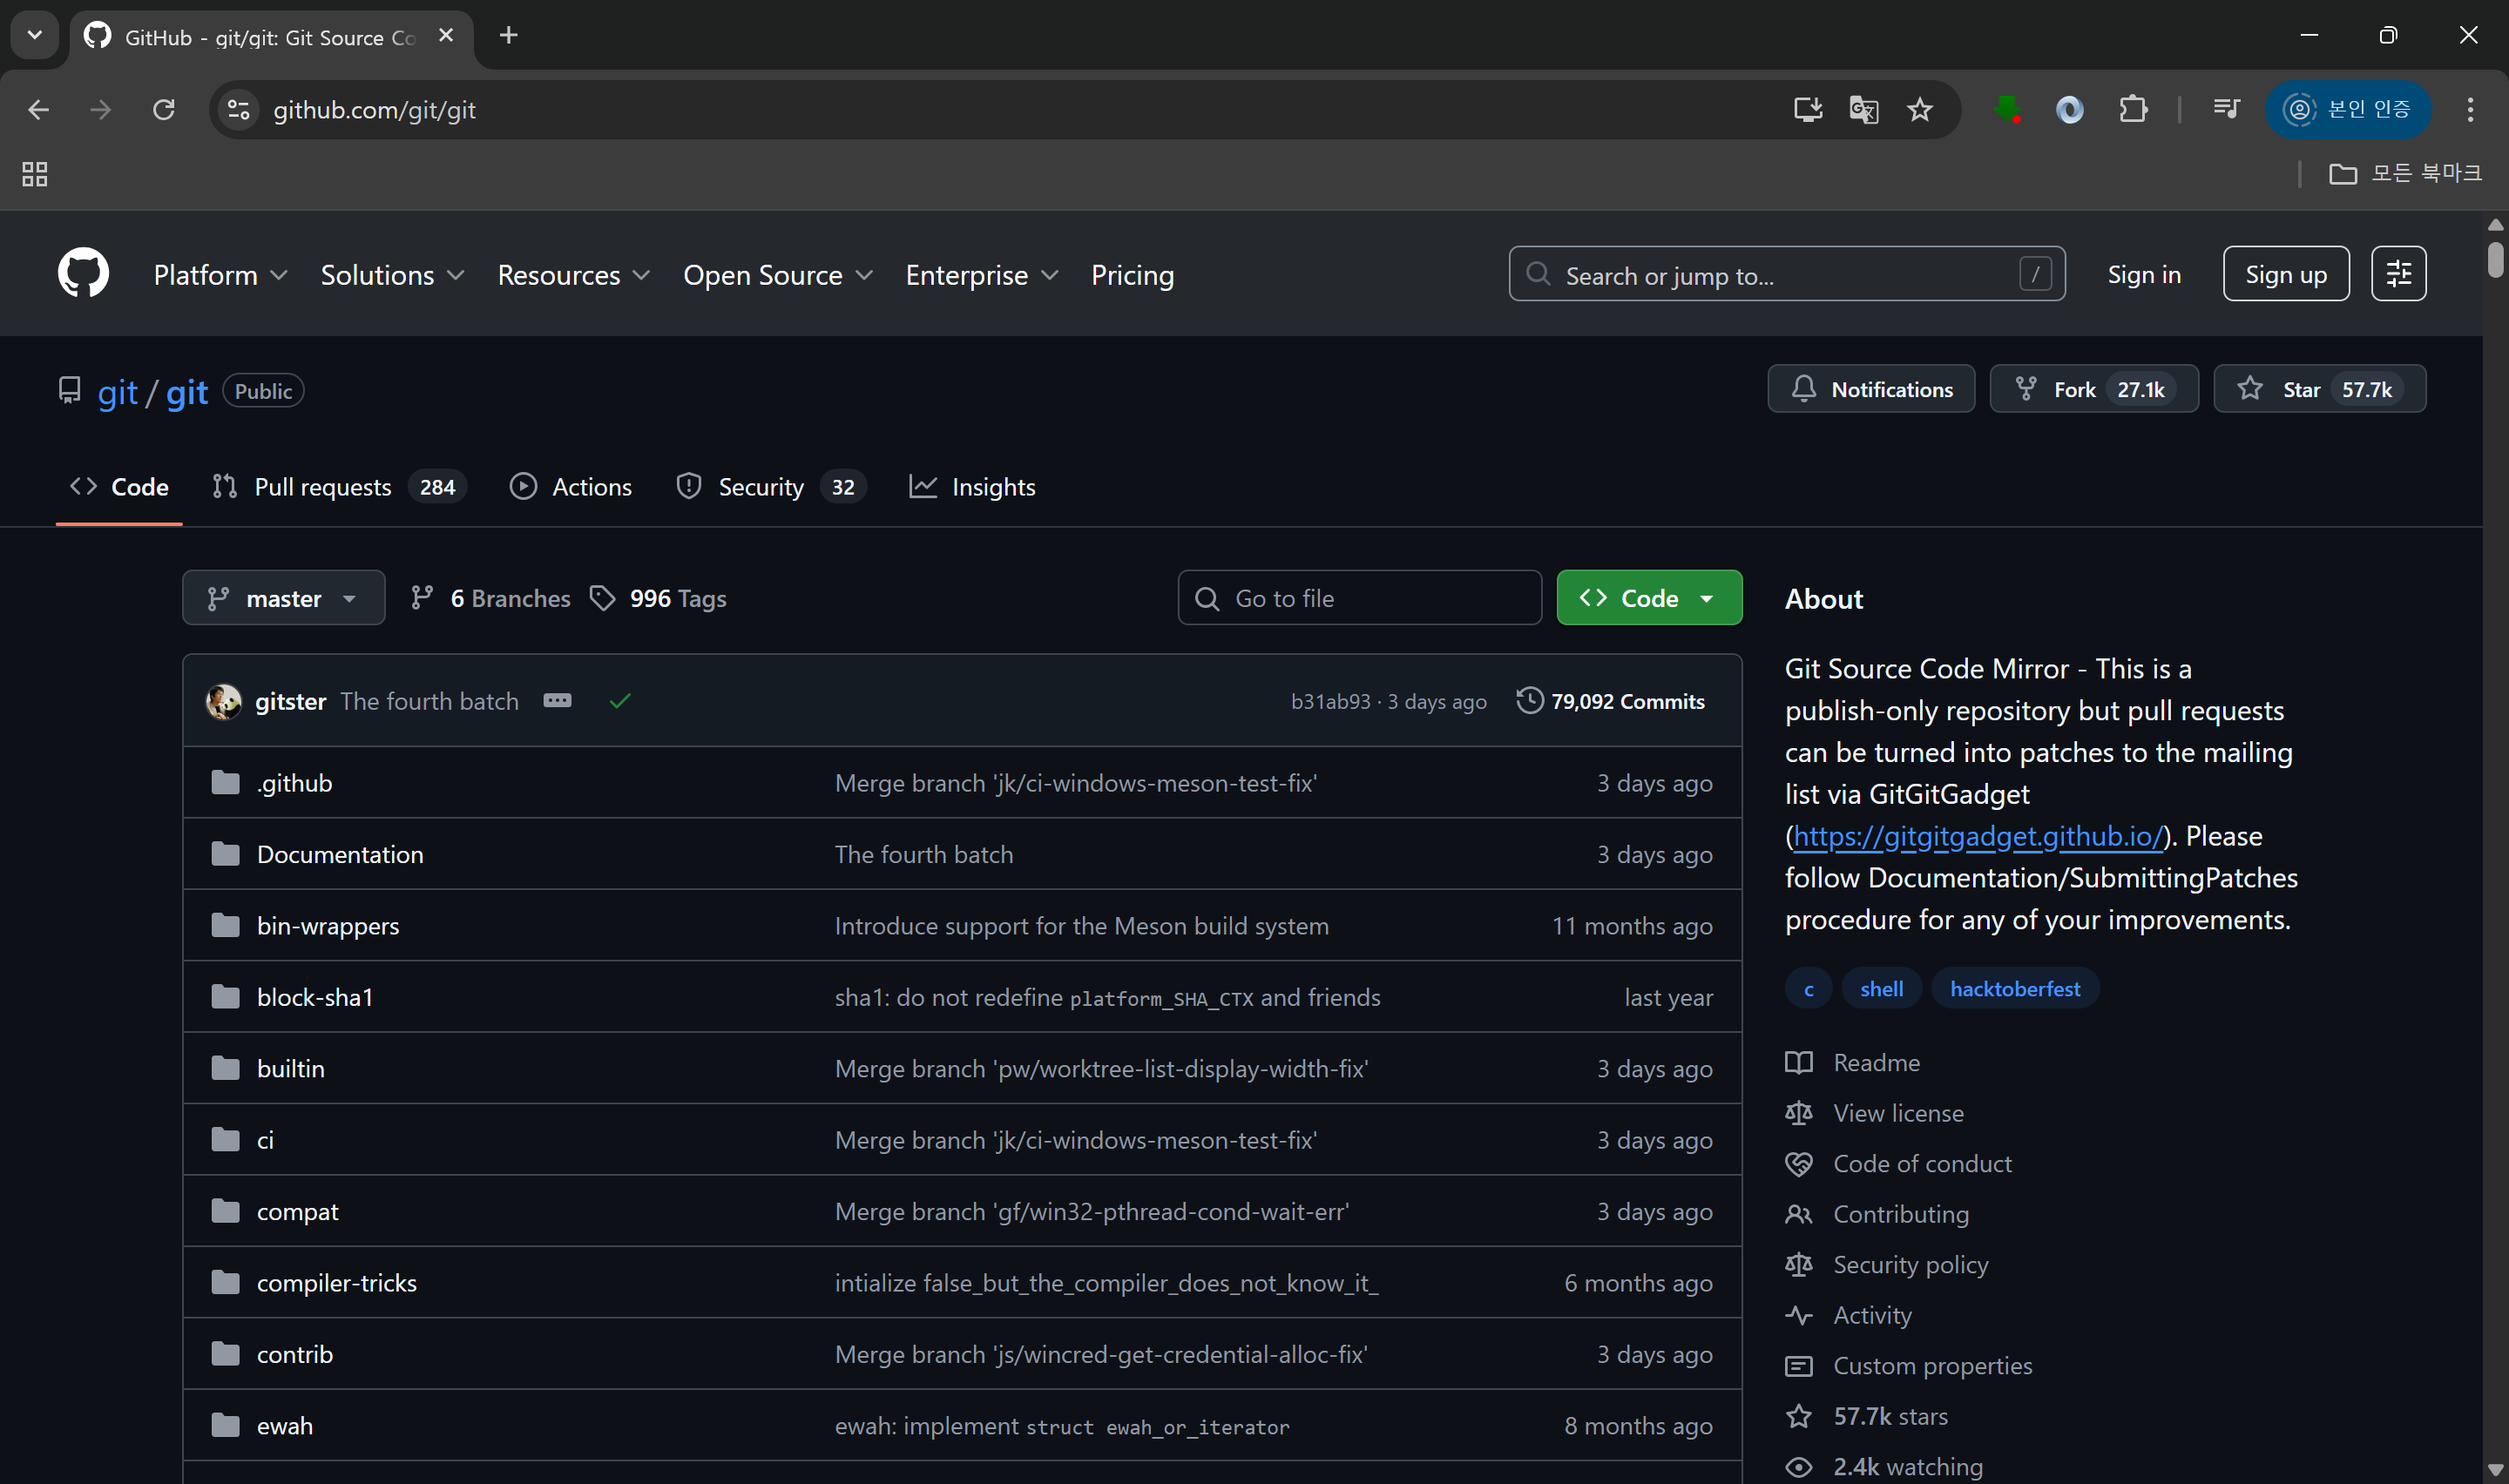Expand the commit message ellipsis for The fourth batch
This screenshot has width=2509, height=1484.
coord(557,700)
